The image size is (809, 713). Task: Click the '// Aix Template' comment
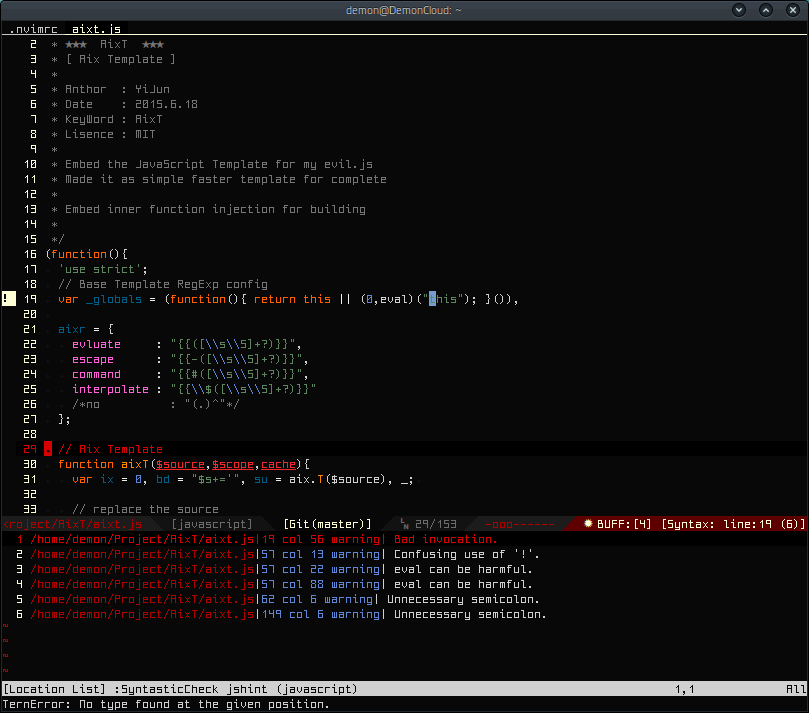pyautogui.click(x=110, y=449)
